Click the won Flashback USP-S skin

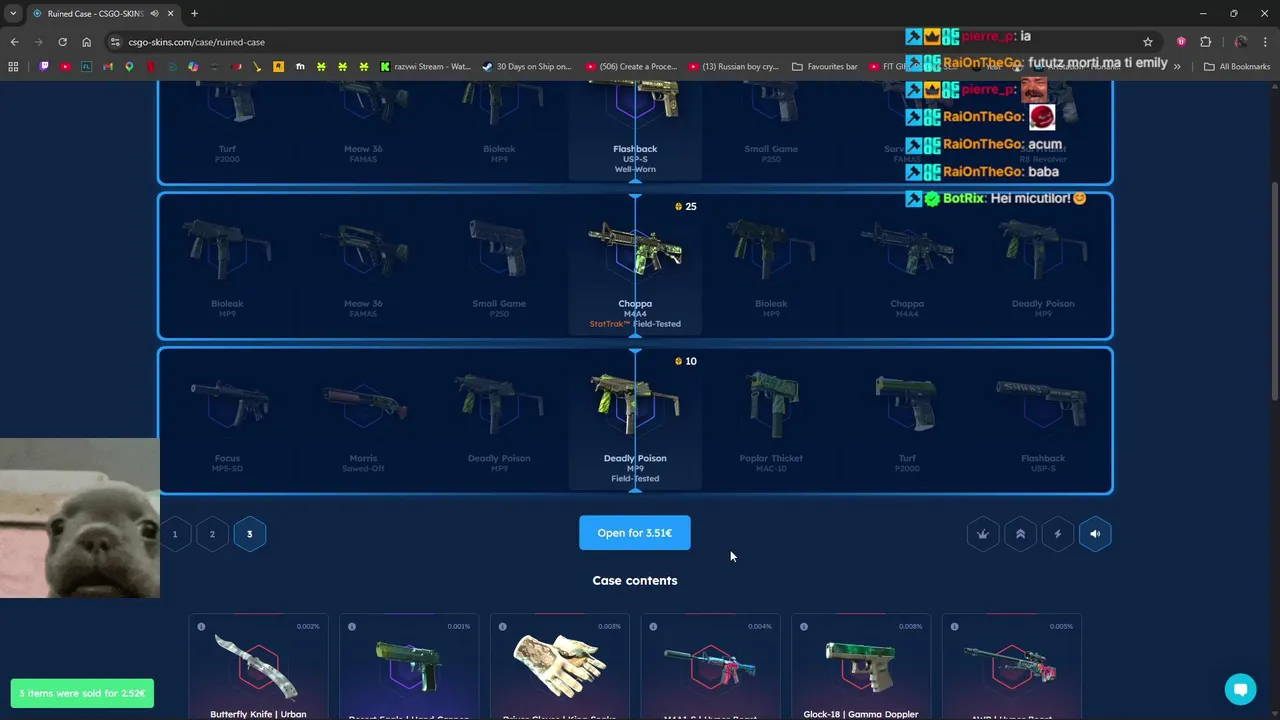point(635,100)
